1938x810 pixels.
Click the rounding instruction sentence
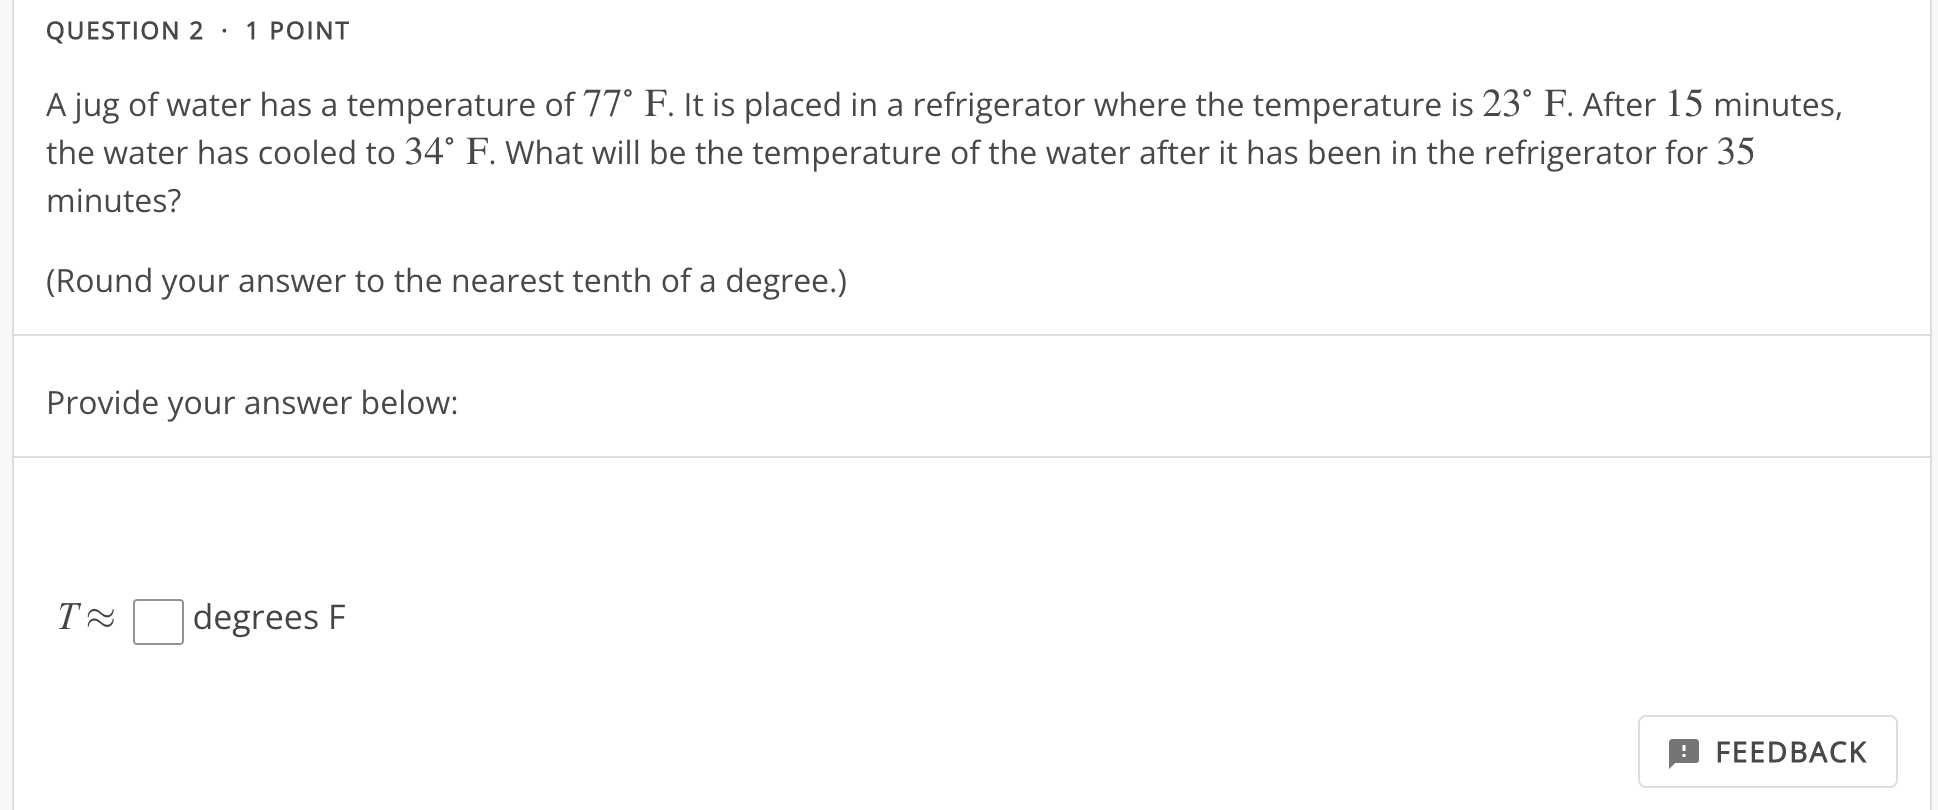tap(446, 281)
